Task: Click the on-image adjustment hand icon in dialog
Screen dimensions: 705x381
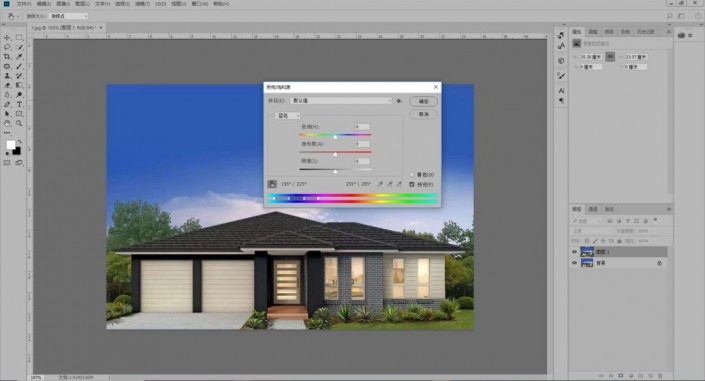Action: click(x=272, y=184)
